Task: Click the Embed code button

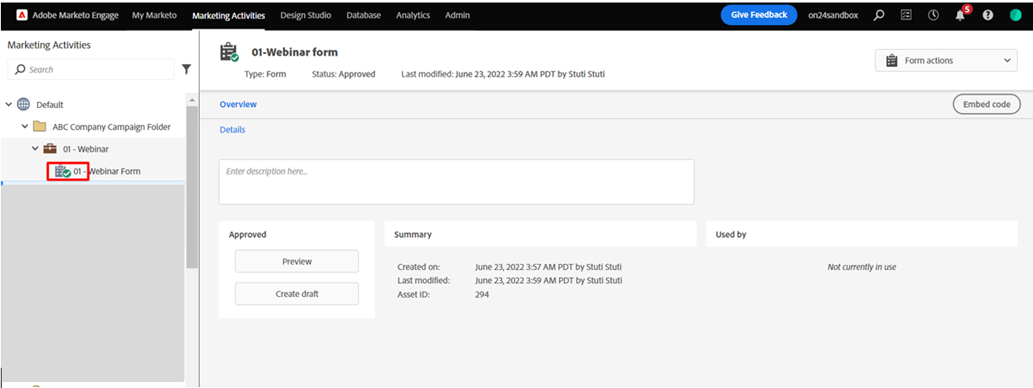Action: pyautogui.click(x=986, y=104)
